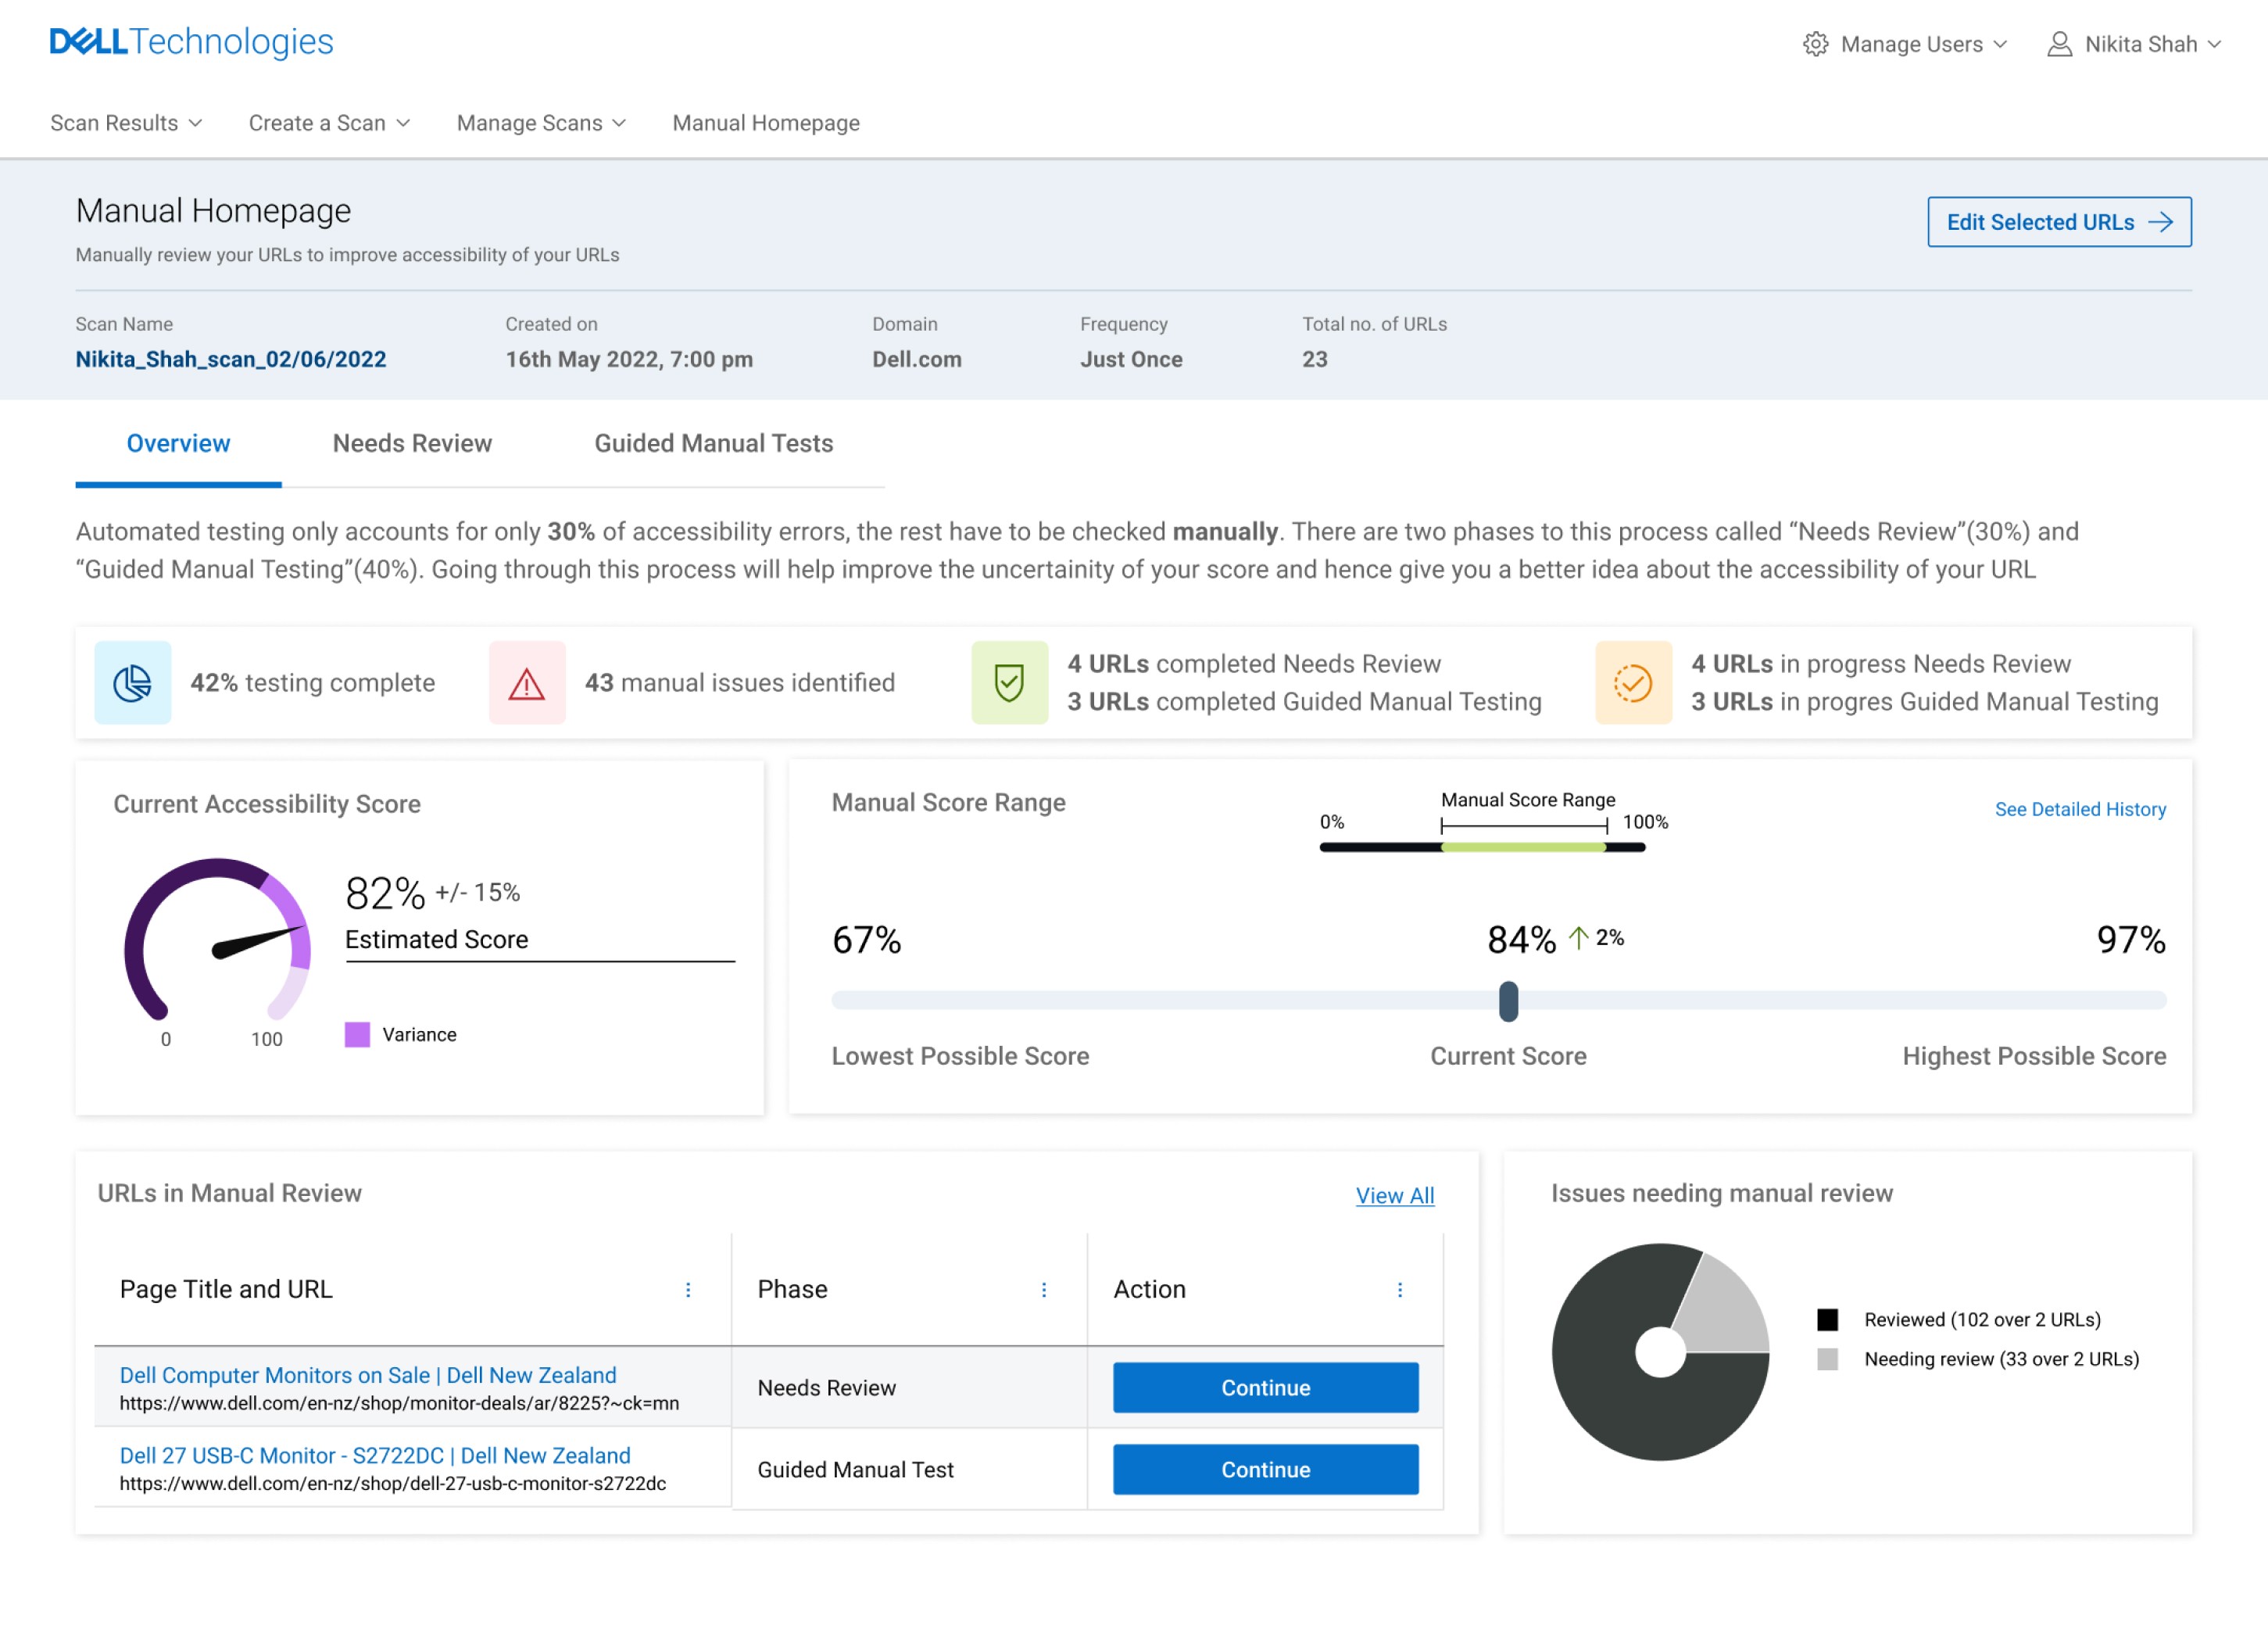Open the See Detailed History link

[x=2080, y=809]
